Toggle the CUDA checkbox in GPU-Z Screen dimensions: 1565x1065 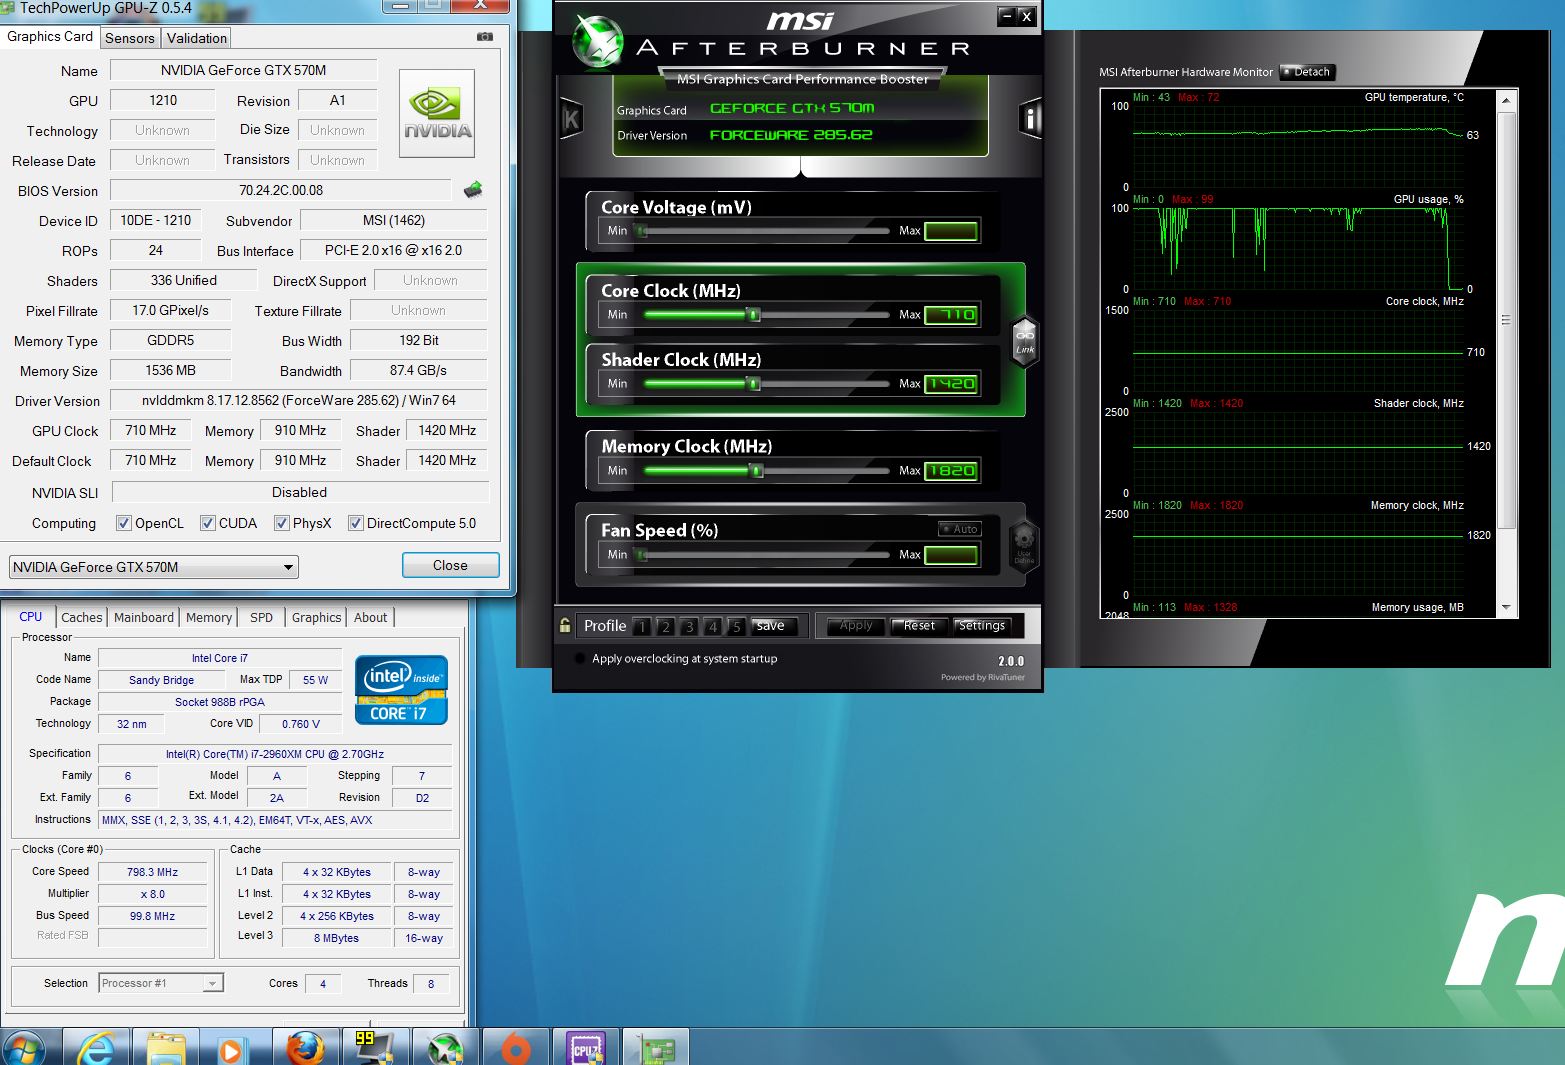click(x=208, y=523)
